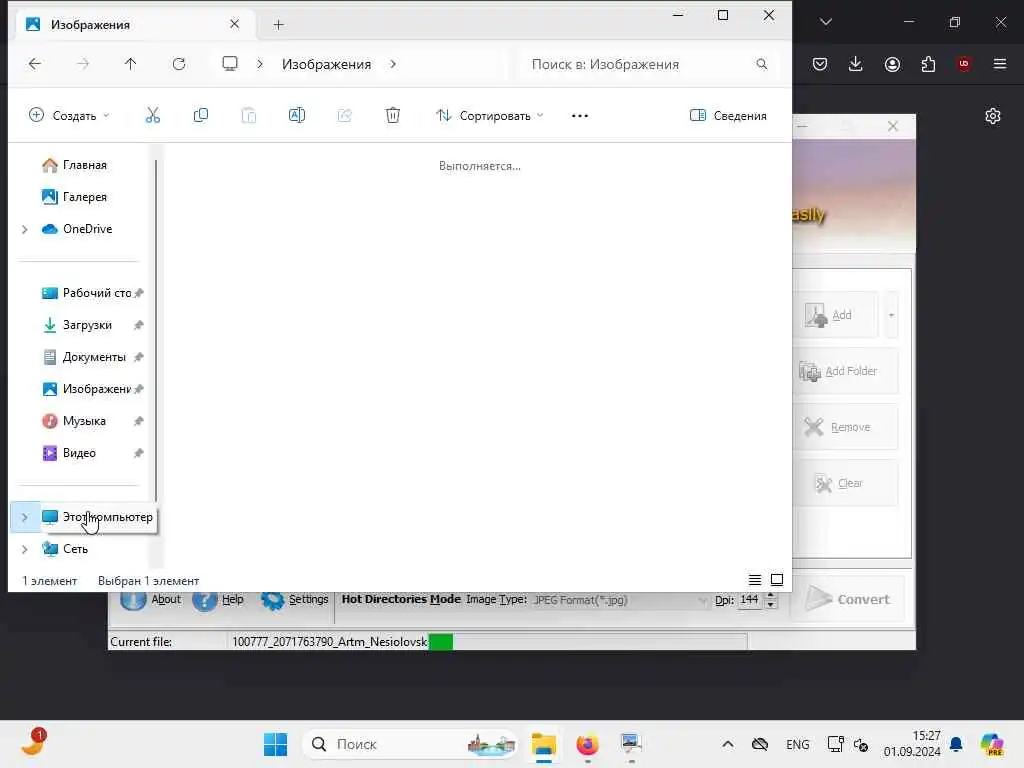The width and height of the screenshot is (1024, 768).
Task: Open Firefox extensions puzzle icon
Action: pos(928,64)
